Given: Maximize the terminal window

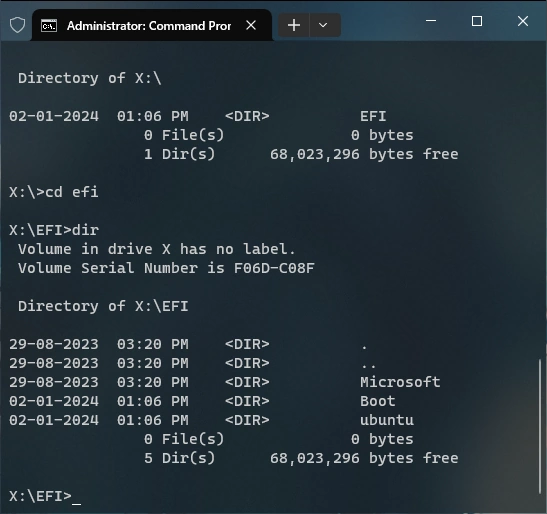Looking at the screenshot, I should pyautogui.click(x=477, y=21).
